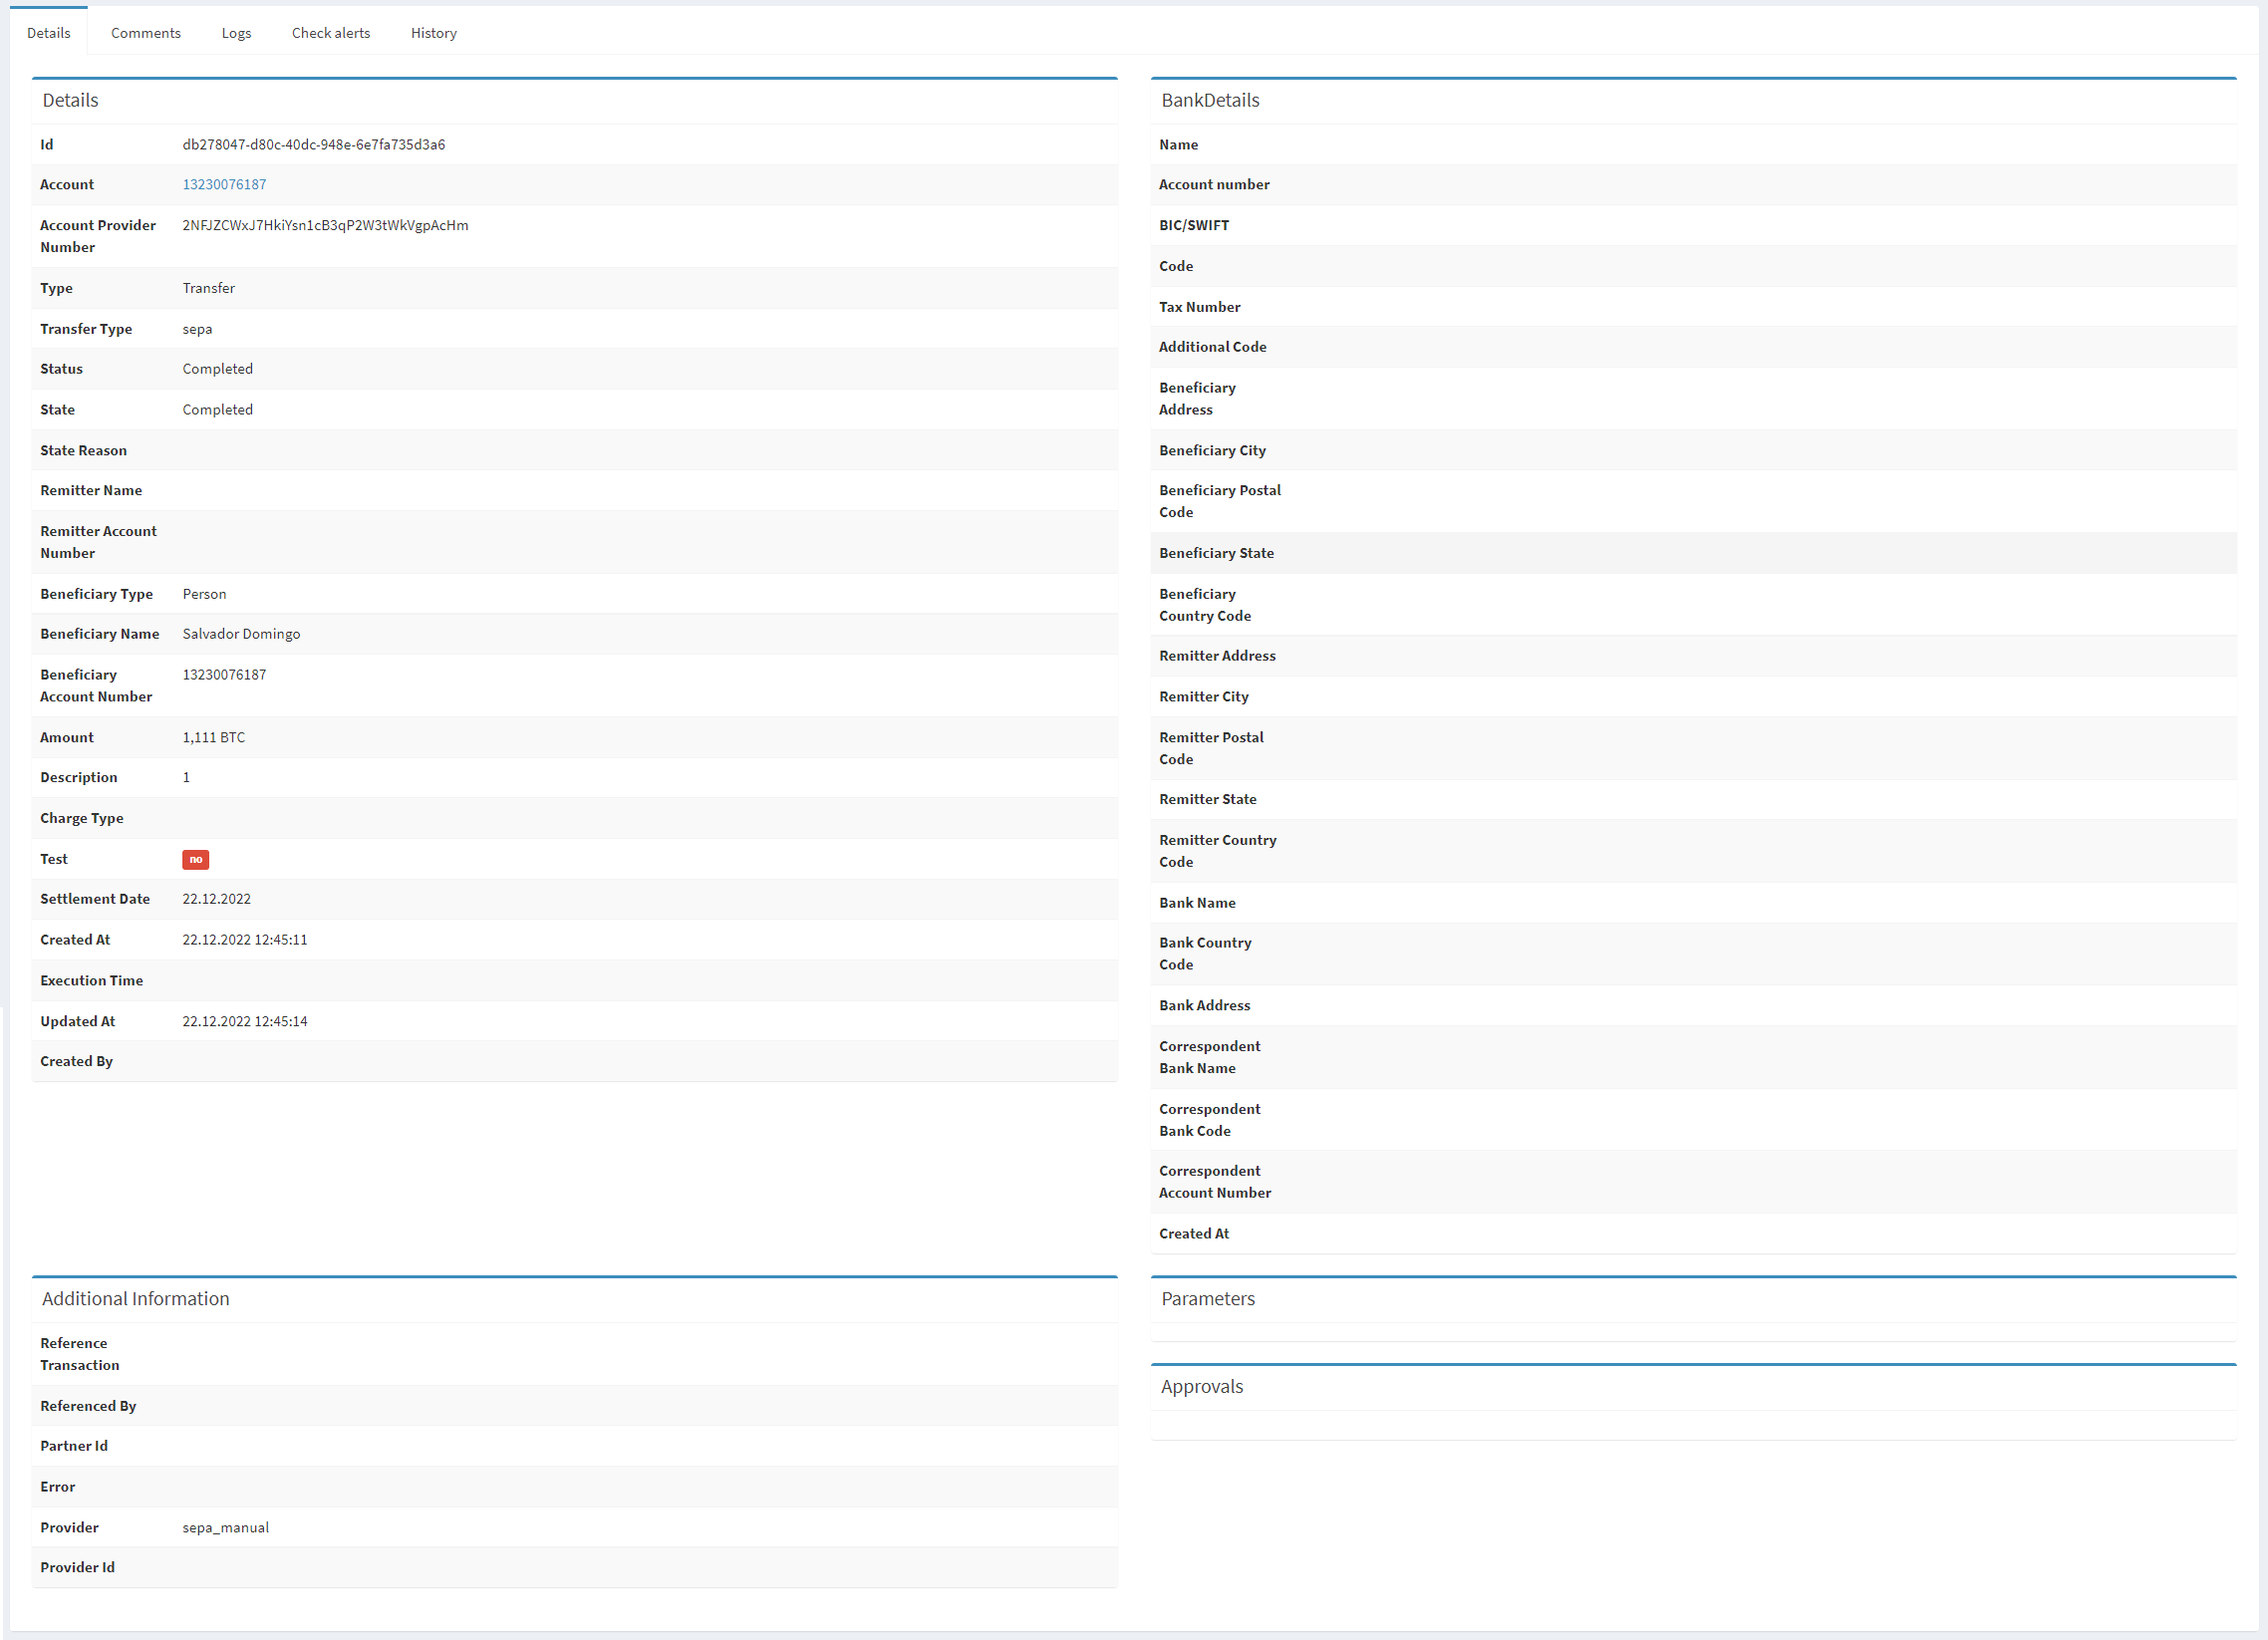Switch to the Logs tab

pos(236,33)
